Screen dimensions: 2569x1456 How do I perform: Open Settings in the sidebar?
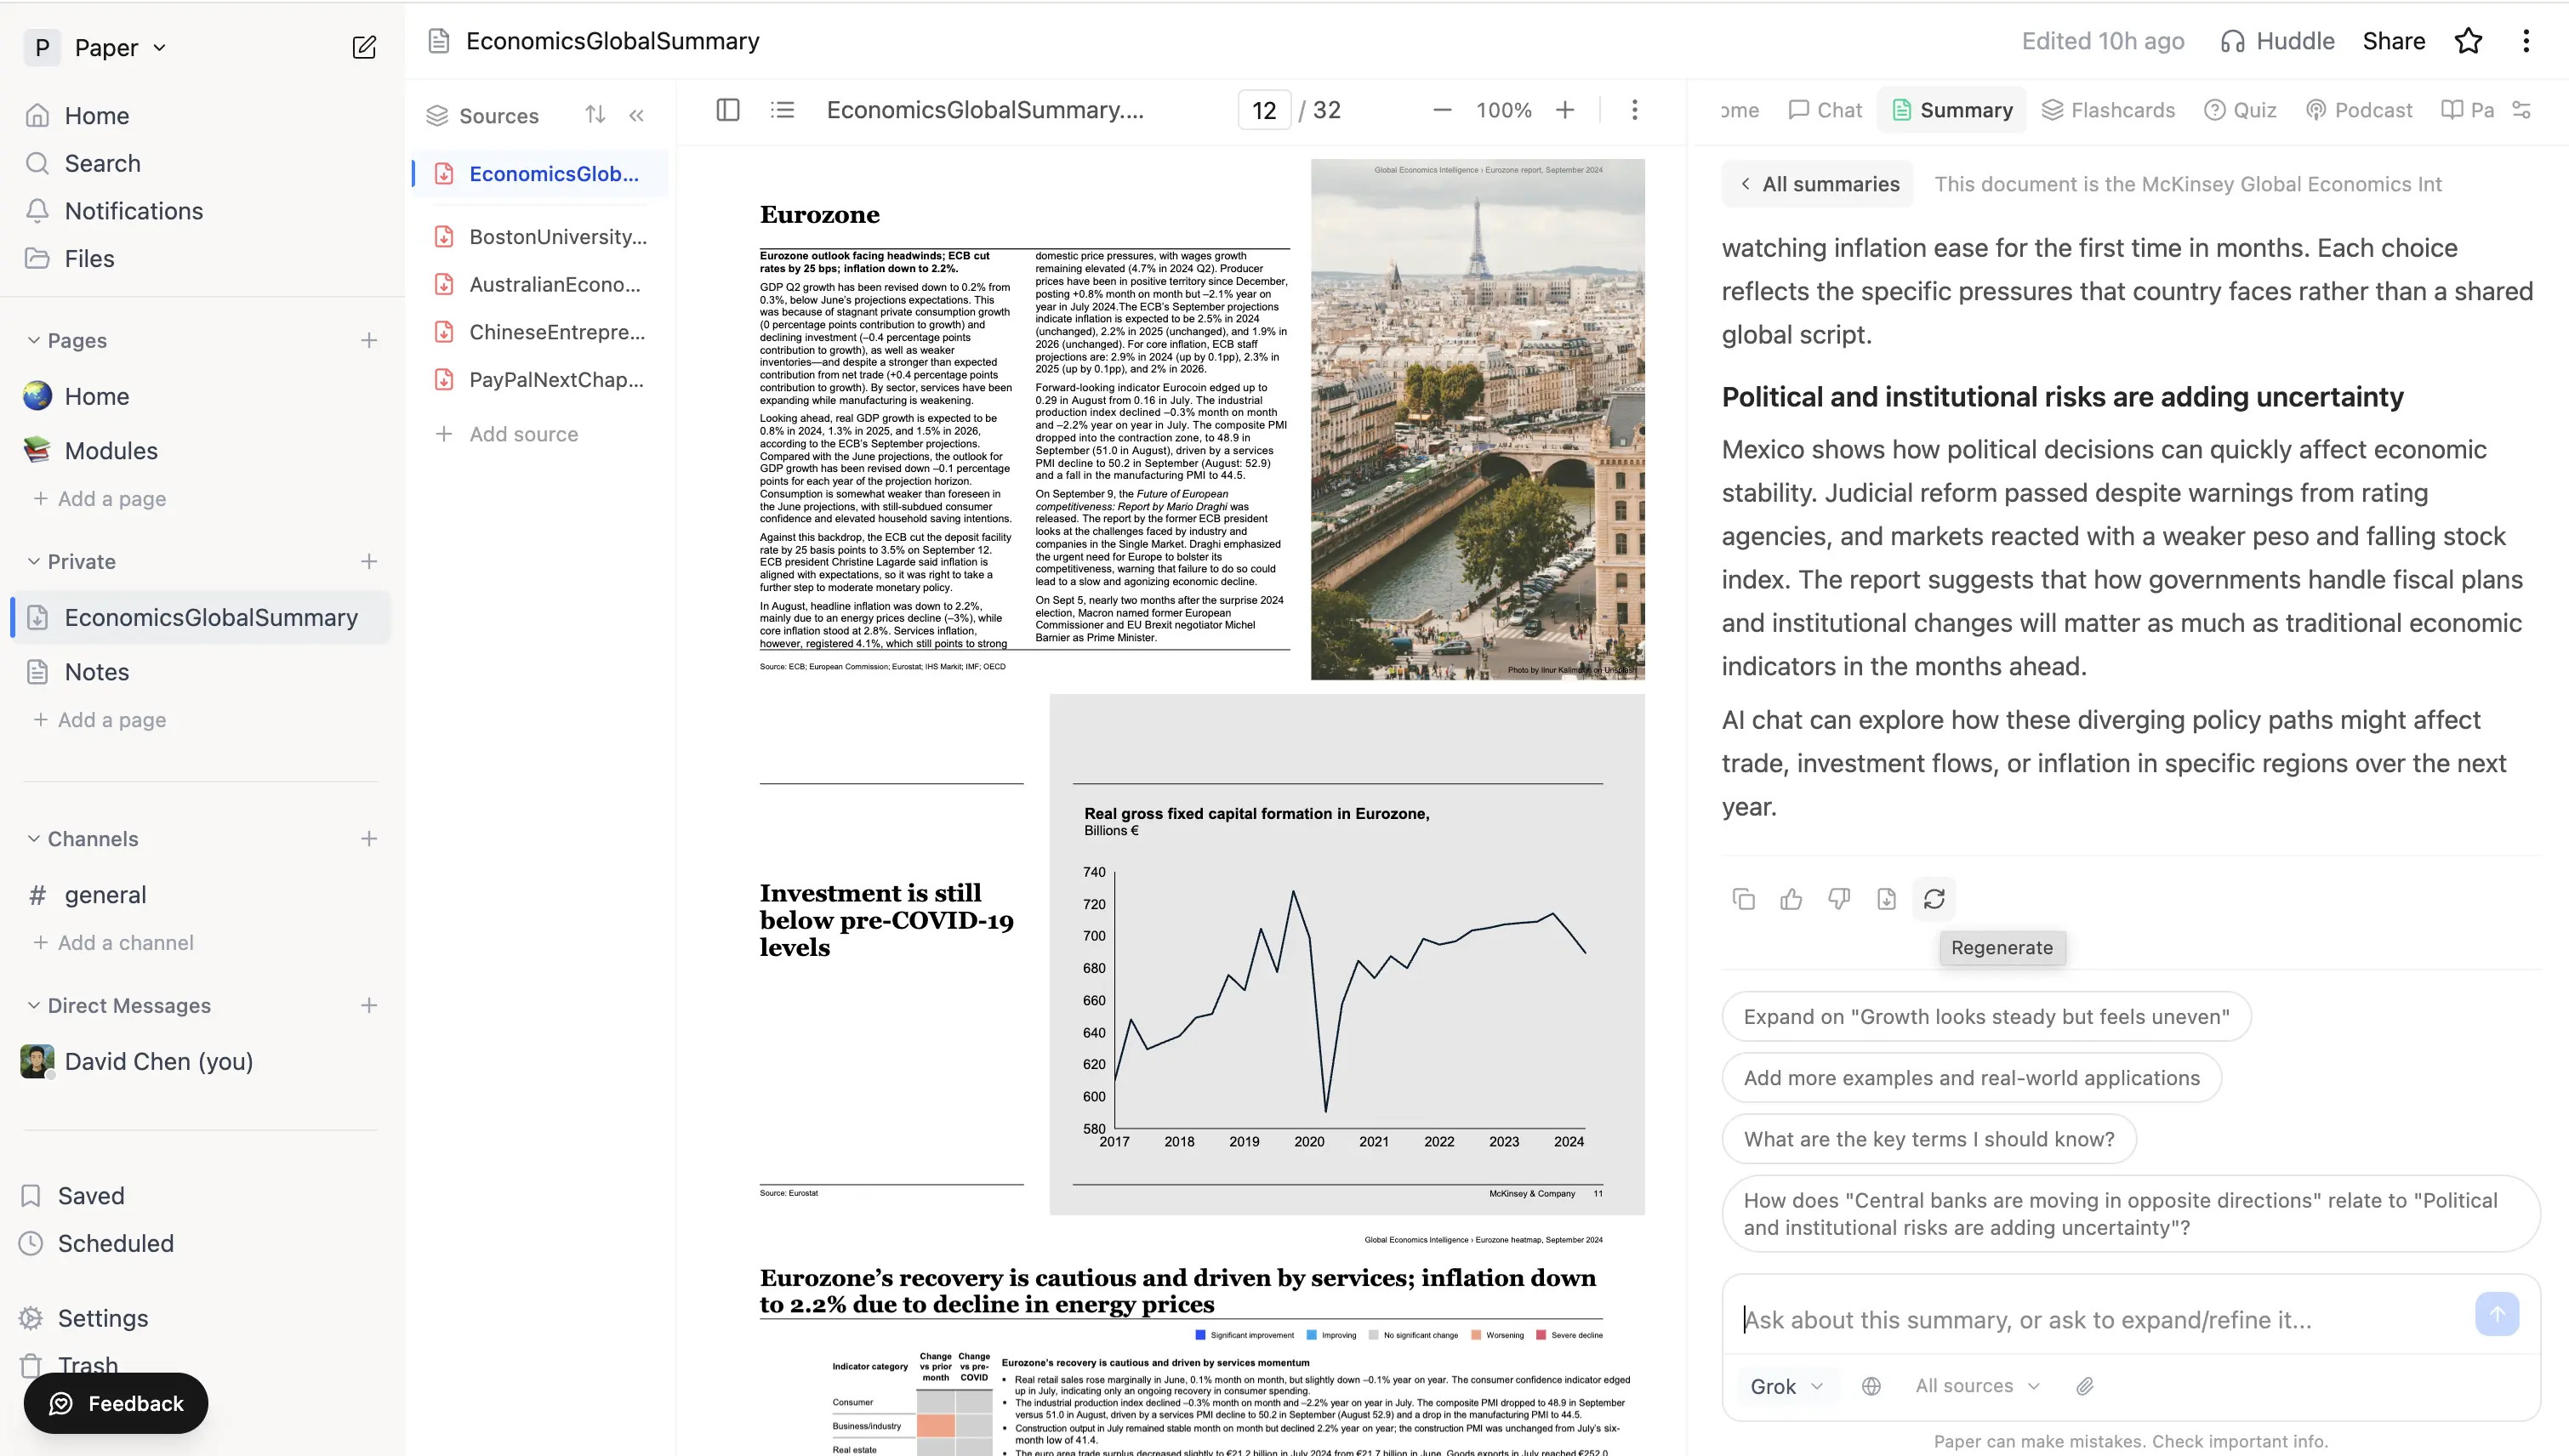84,1318
